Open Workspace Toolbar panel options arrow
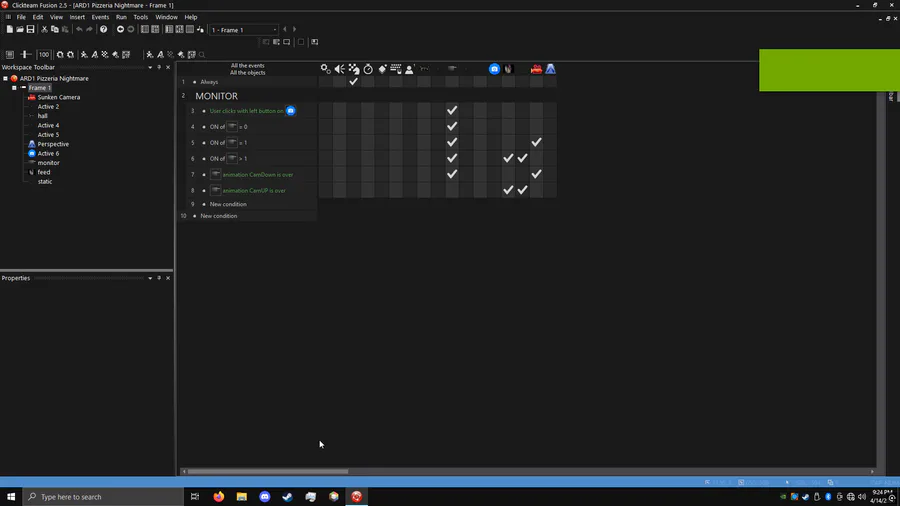900x506 pixels. [150, 67]
